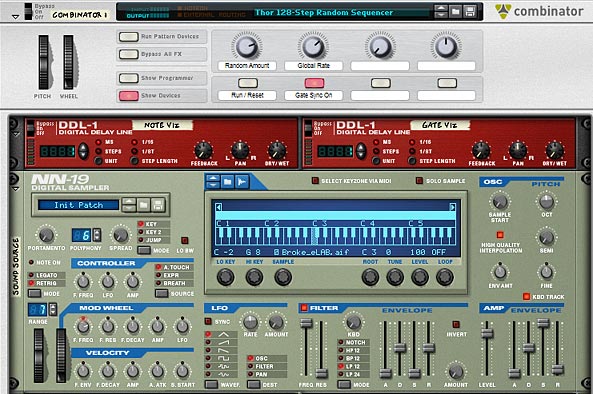The width and height of the screenshot is (593, 394).
Task: Step through samples with the sample arrows
Action: tap(213, 182)
